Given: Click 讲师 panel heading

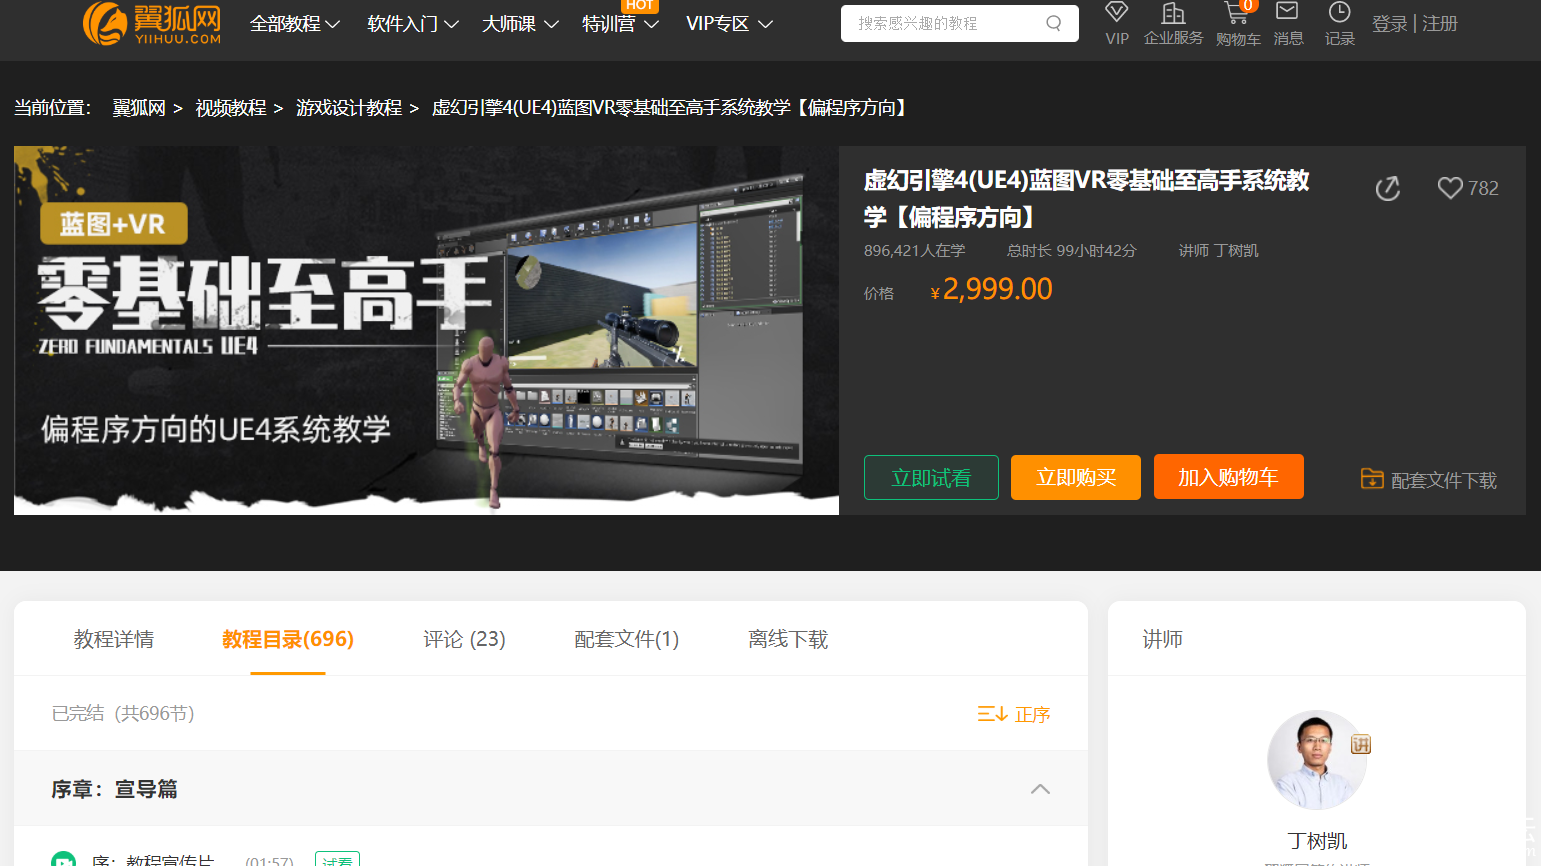Looking at the screenshot, I should [x=1163, y=639].
